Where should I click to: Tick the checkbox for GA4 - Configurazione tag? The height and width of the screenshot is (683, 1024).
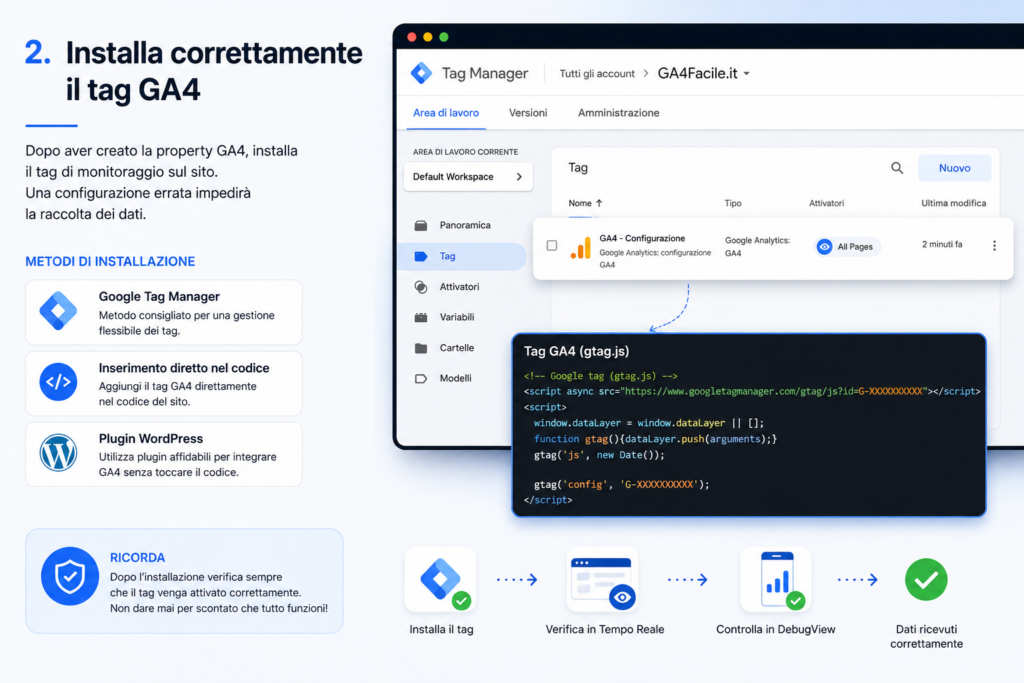[x=552, y=246]
